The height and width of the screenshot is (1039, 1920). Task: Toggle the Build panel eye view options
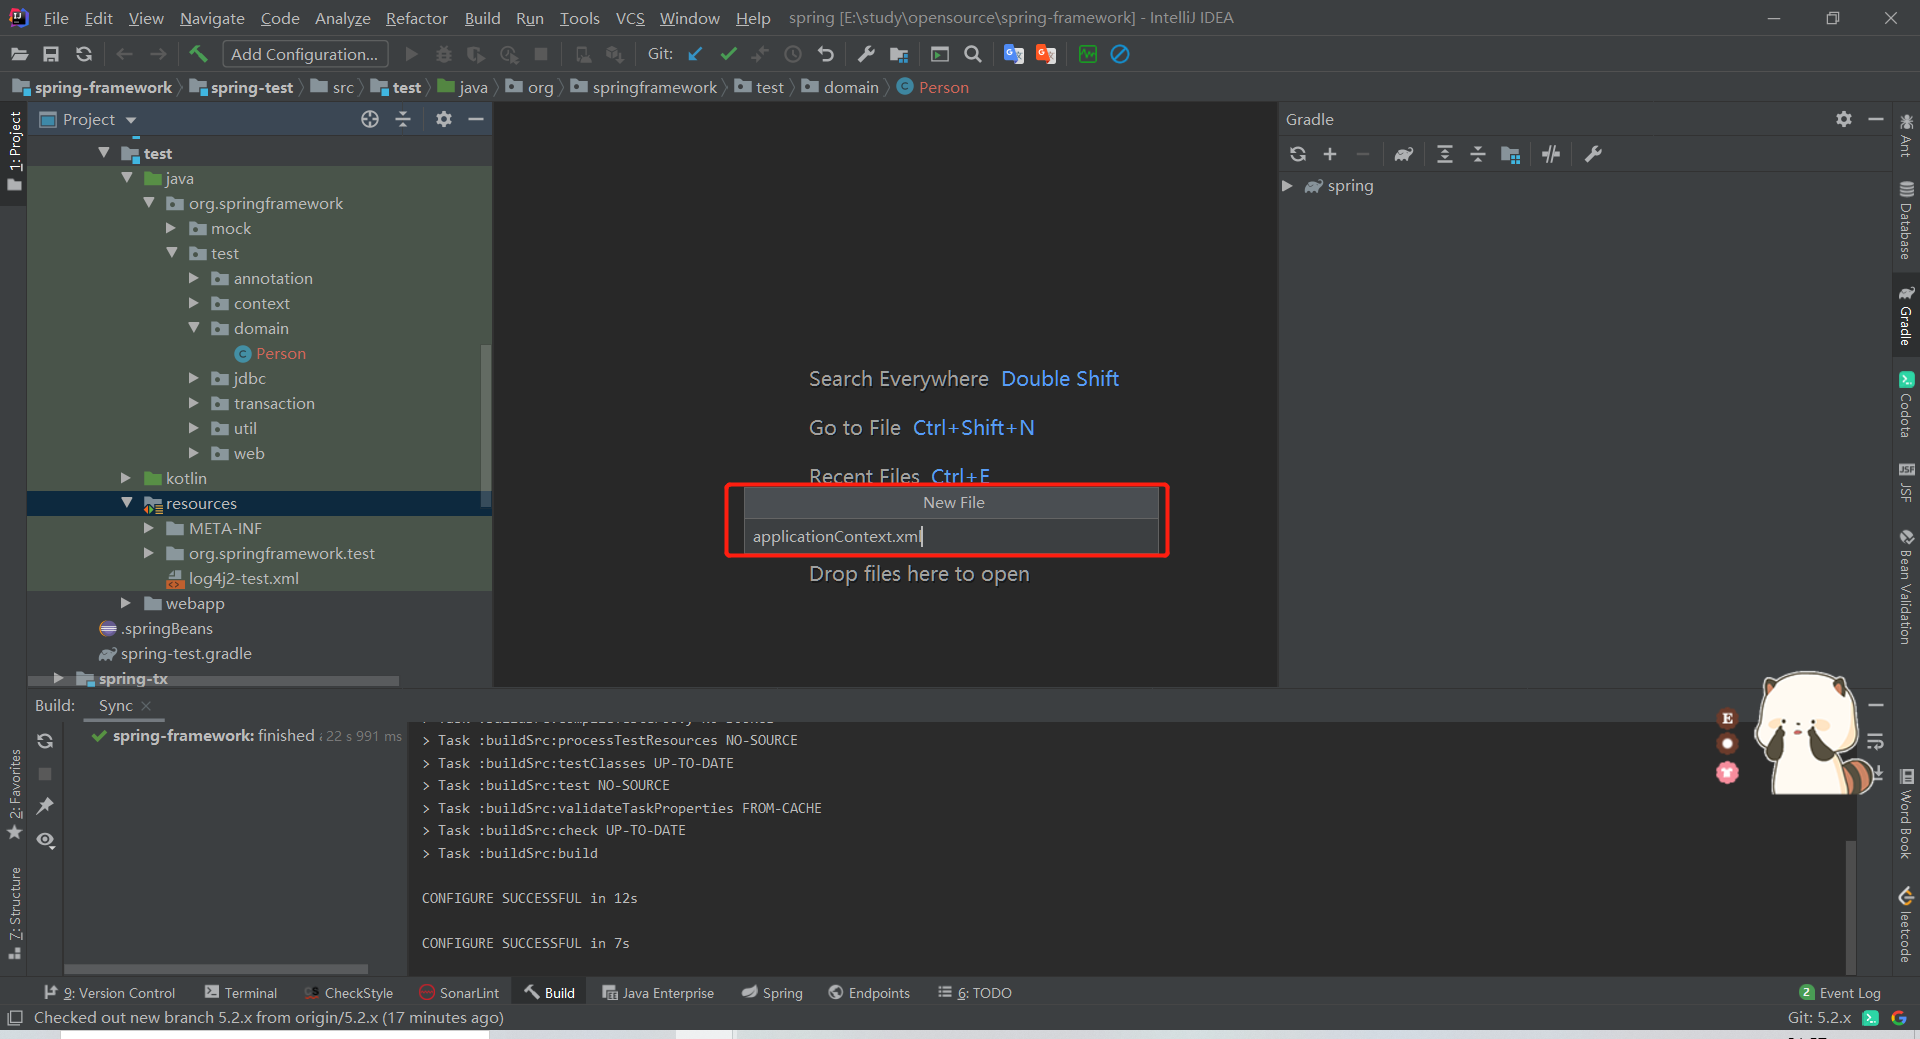[45, 840]
